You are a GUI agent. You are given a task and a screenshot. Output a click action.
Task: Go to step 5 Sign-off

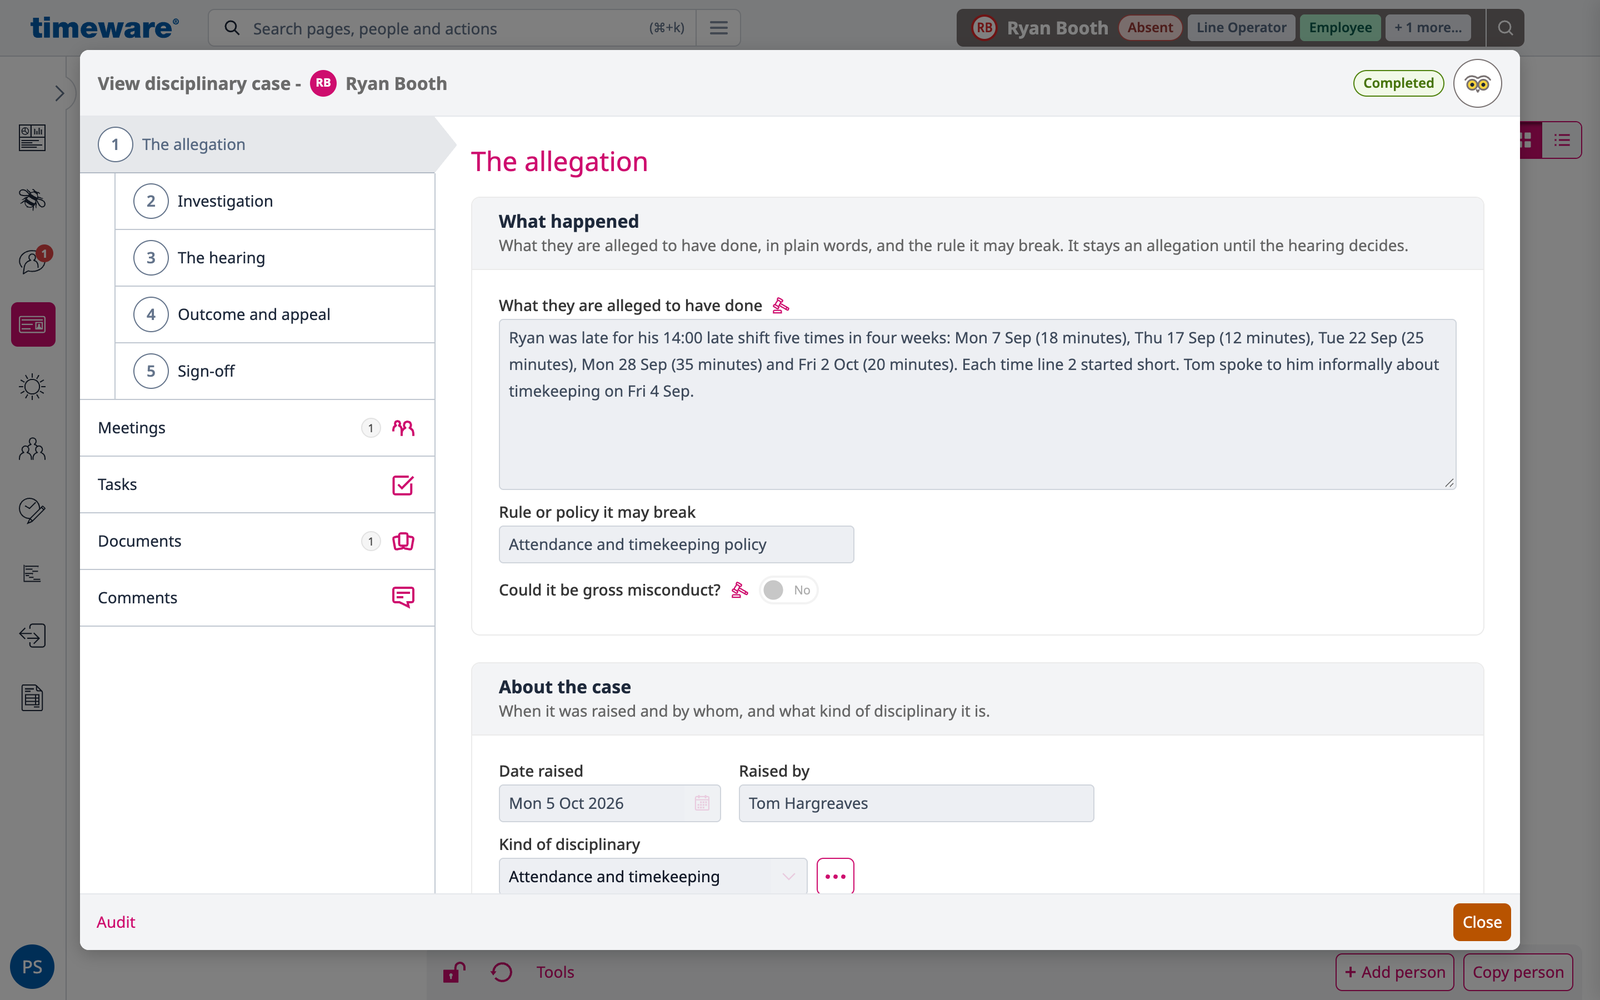coord(275,371)
